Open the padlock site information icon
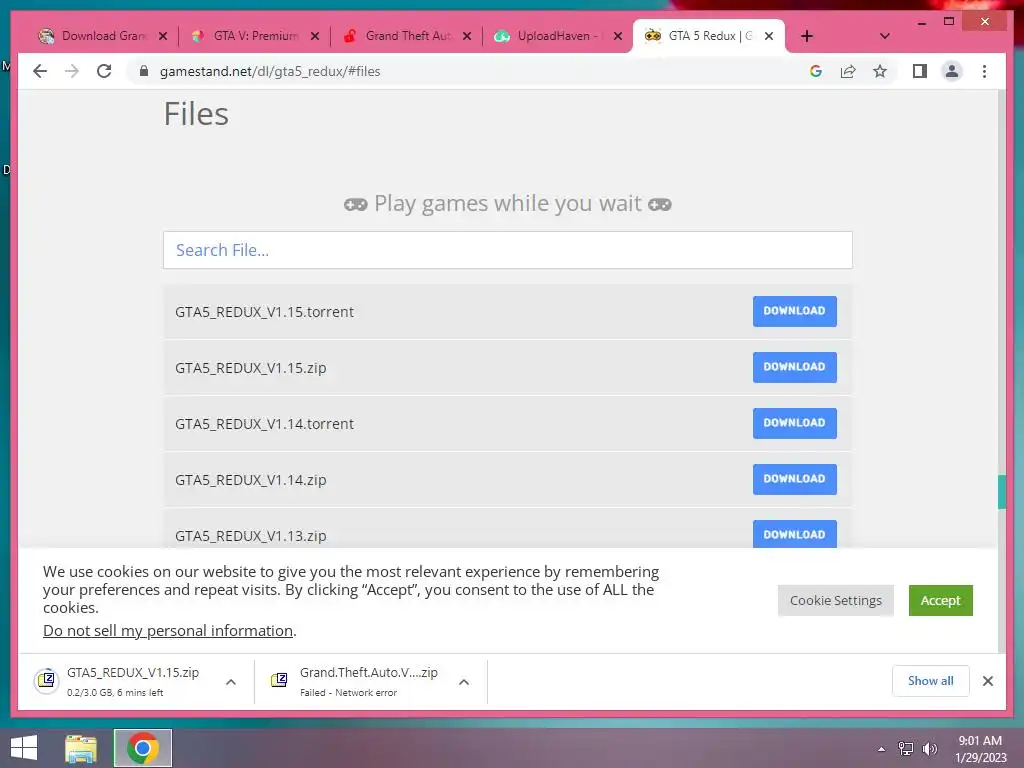This screenshot has width=1024, height=768. pyautogui.click(x=144, y=71)
